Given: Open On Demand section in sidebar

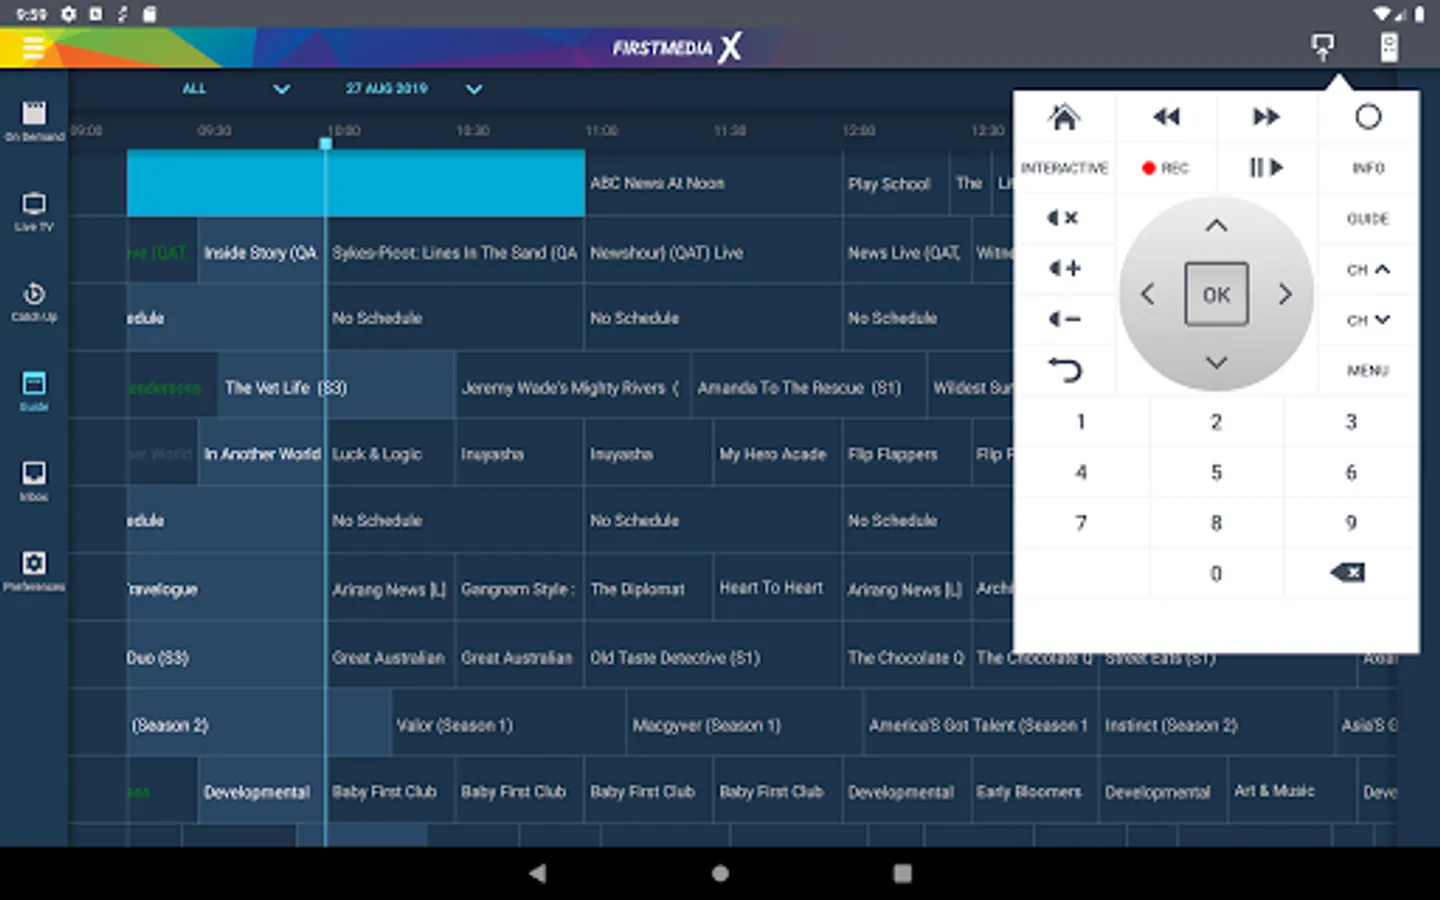Looking at the screenshot, I should [34, 120].
